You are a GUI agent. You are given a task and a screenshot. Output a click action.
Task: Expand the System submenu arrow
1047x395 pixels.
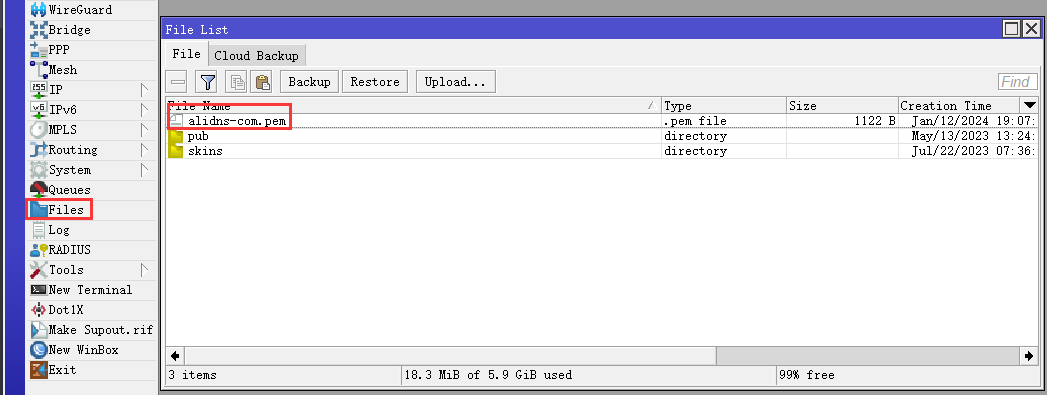[x=144, y=170]
